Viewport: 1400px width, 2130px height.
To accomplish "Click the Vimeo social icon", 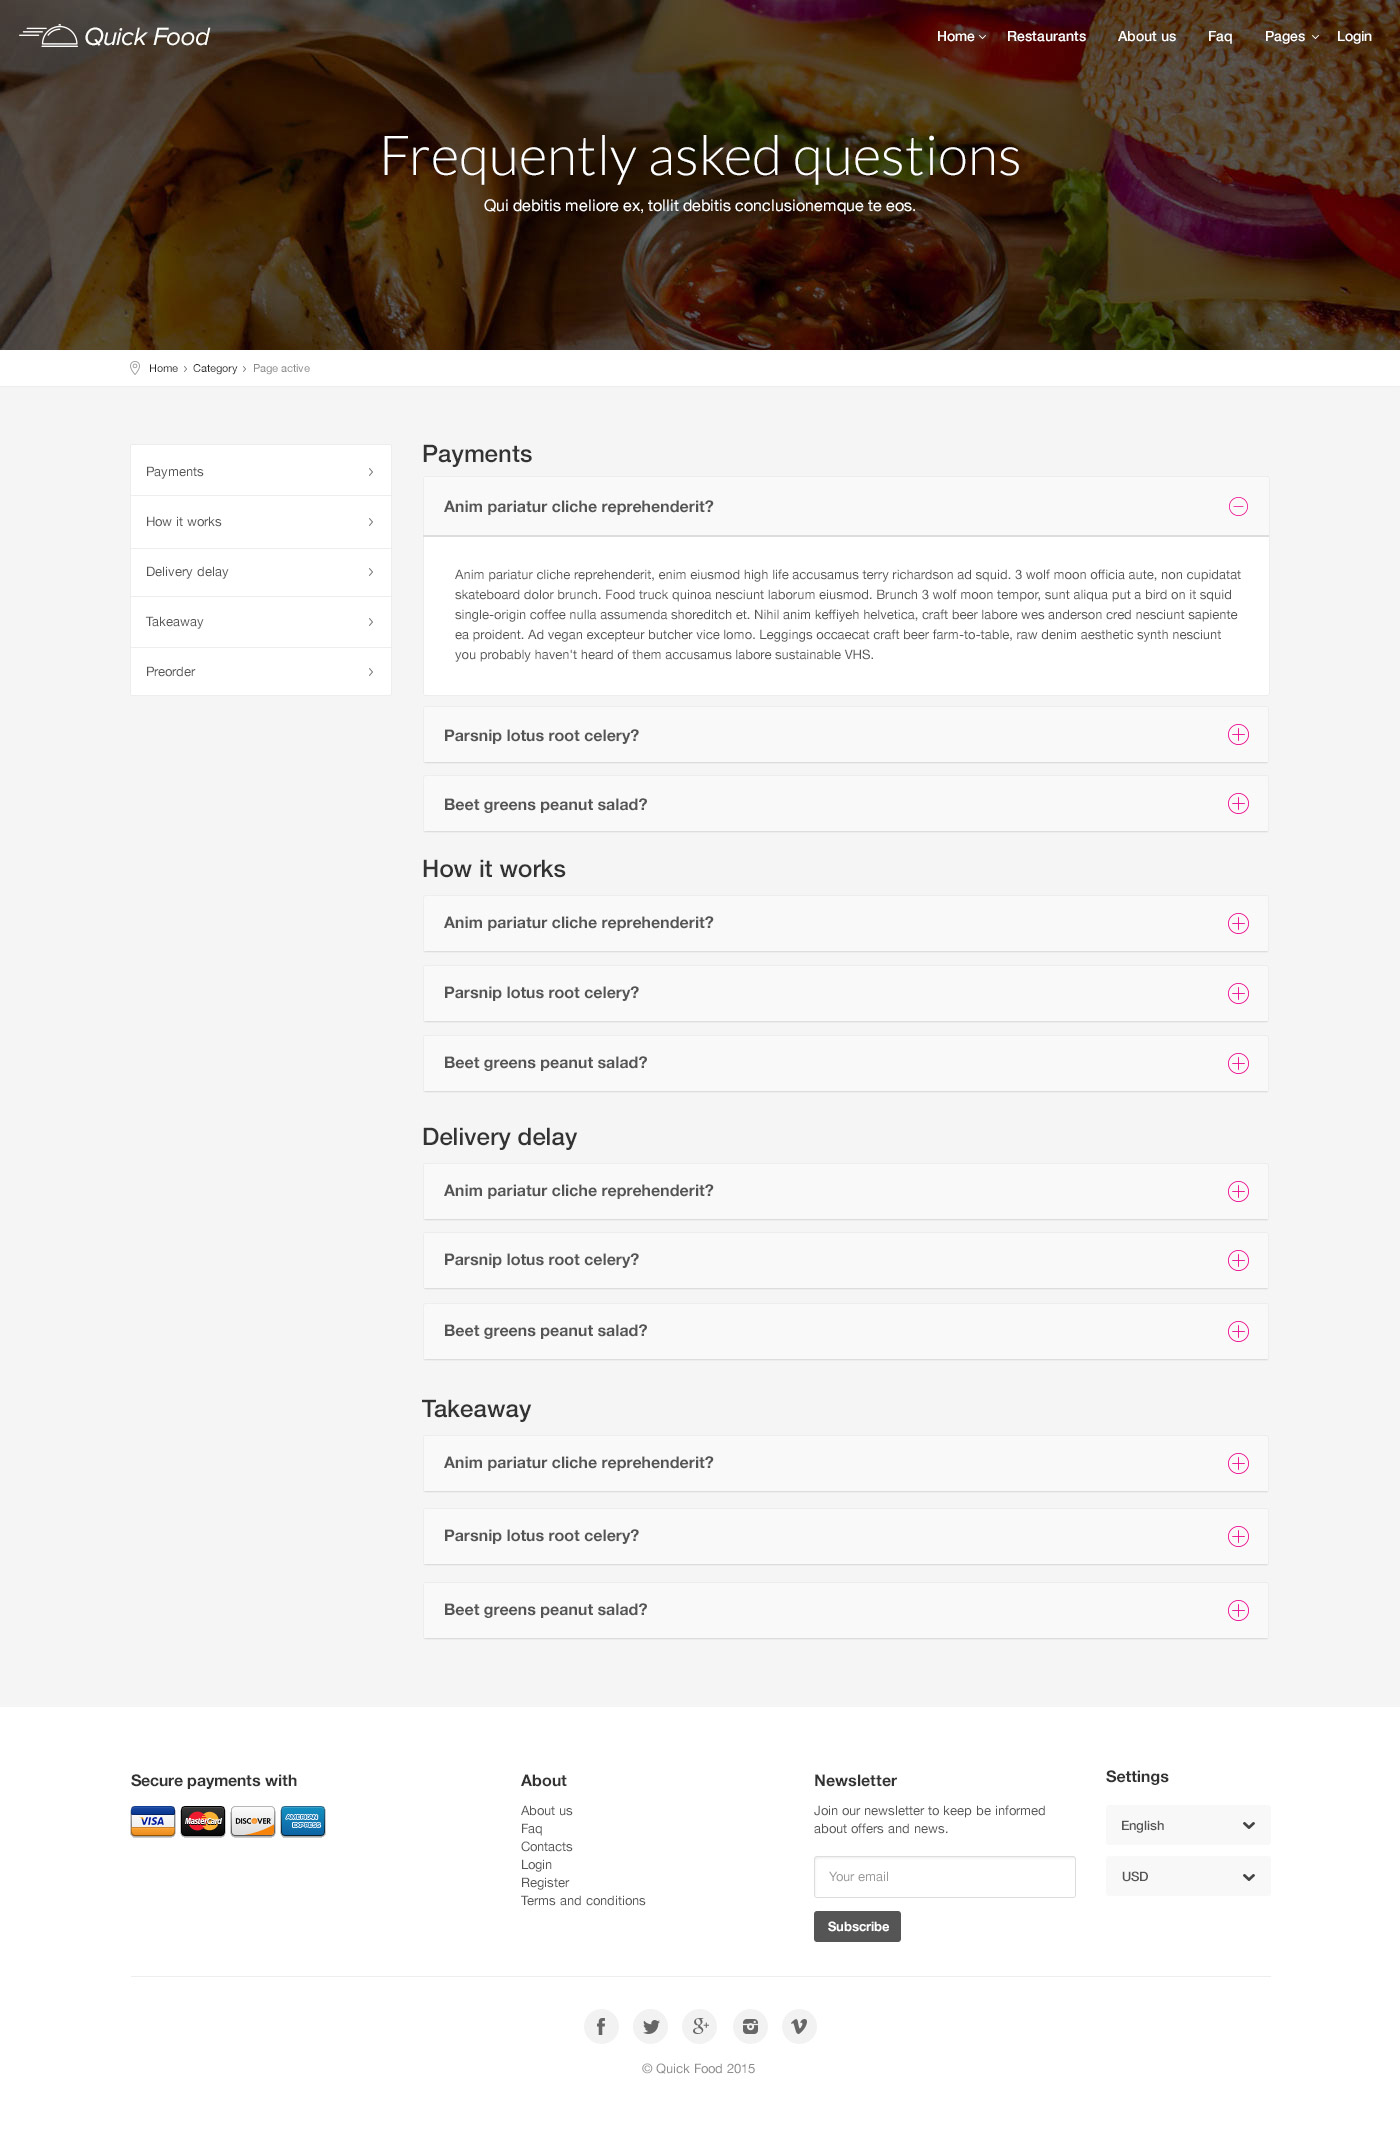I will [x=799, y=2026].
